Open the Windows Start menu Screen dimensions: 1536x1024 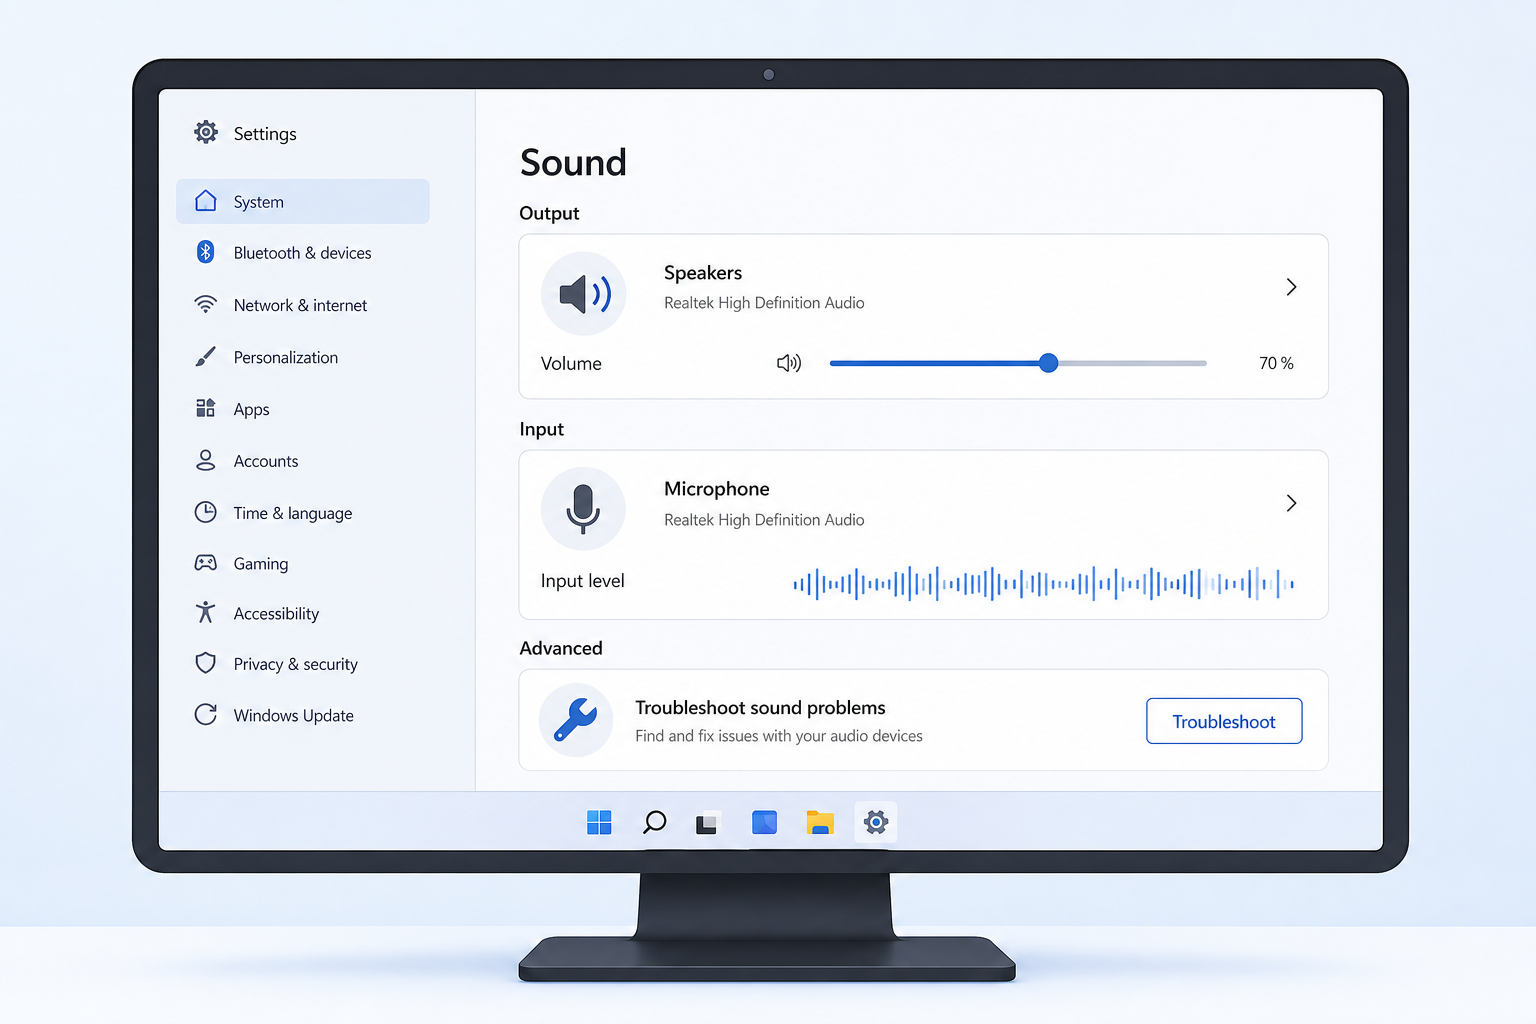pos(599,822)
